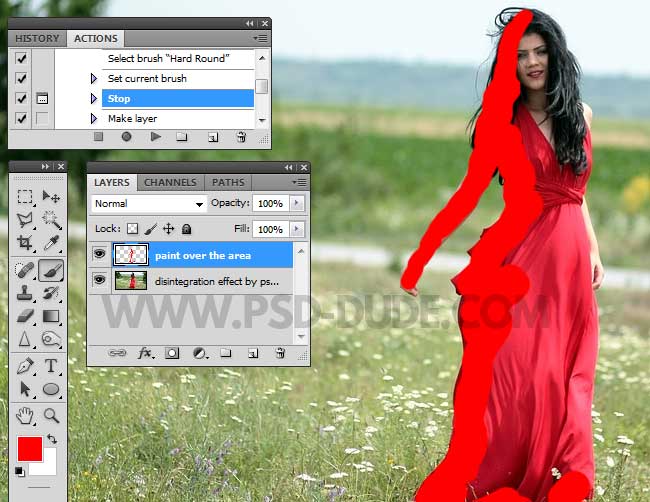
Task: Select the Clone Stamp tool
Action: [25, 293]
